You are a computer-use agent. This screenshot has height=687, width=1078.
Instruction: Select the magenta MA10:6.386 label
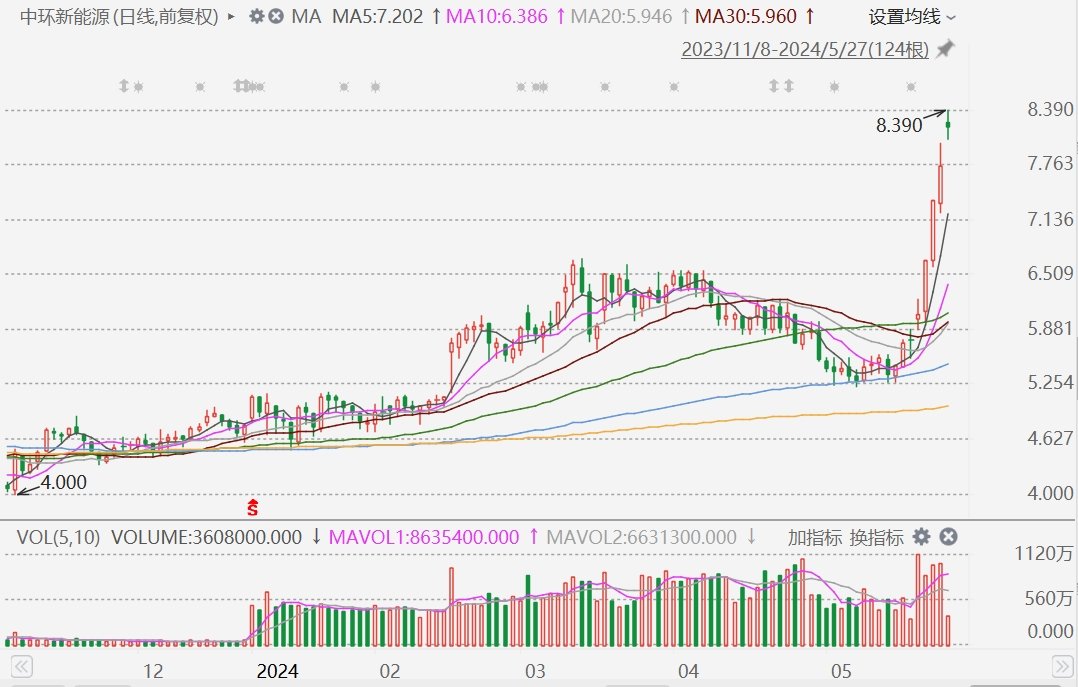496,17
